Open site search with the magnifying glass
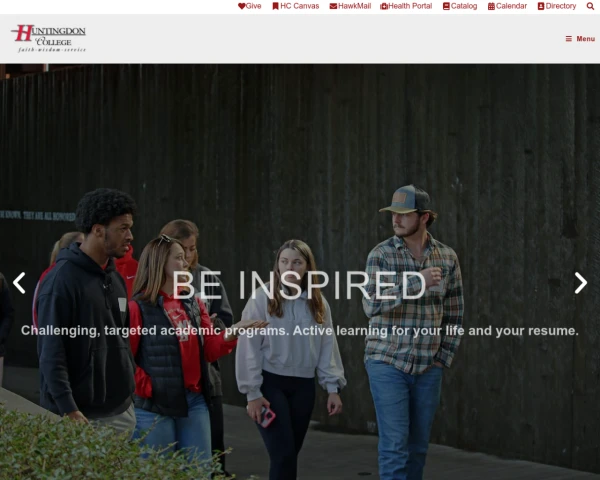The image size is (600, 480). [x=590, y=6]
